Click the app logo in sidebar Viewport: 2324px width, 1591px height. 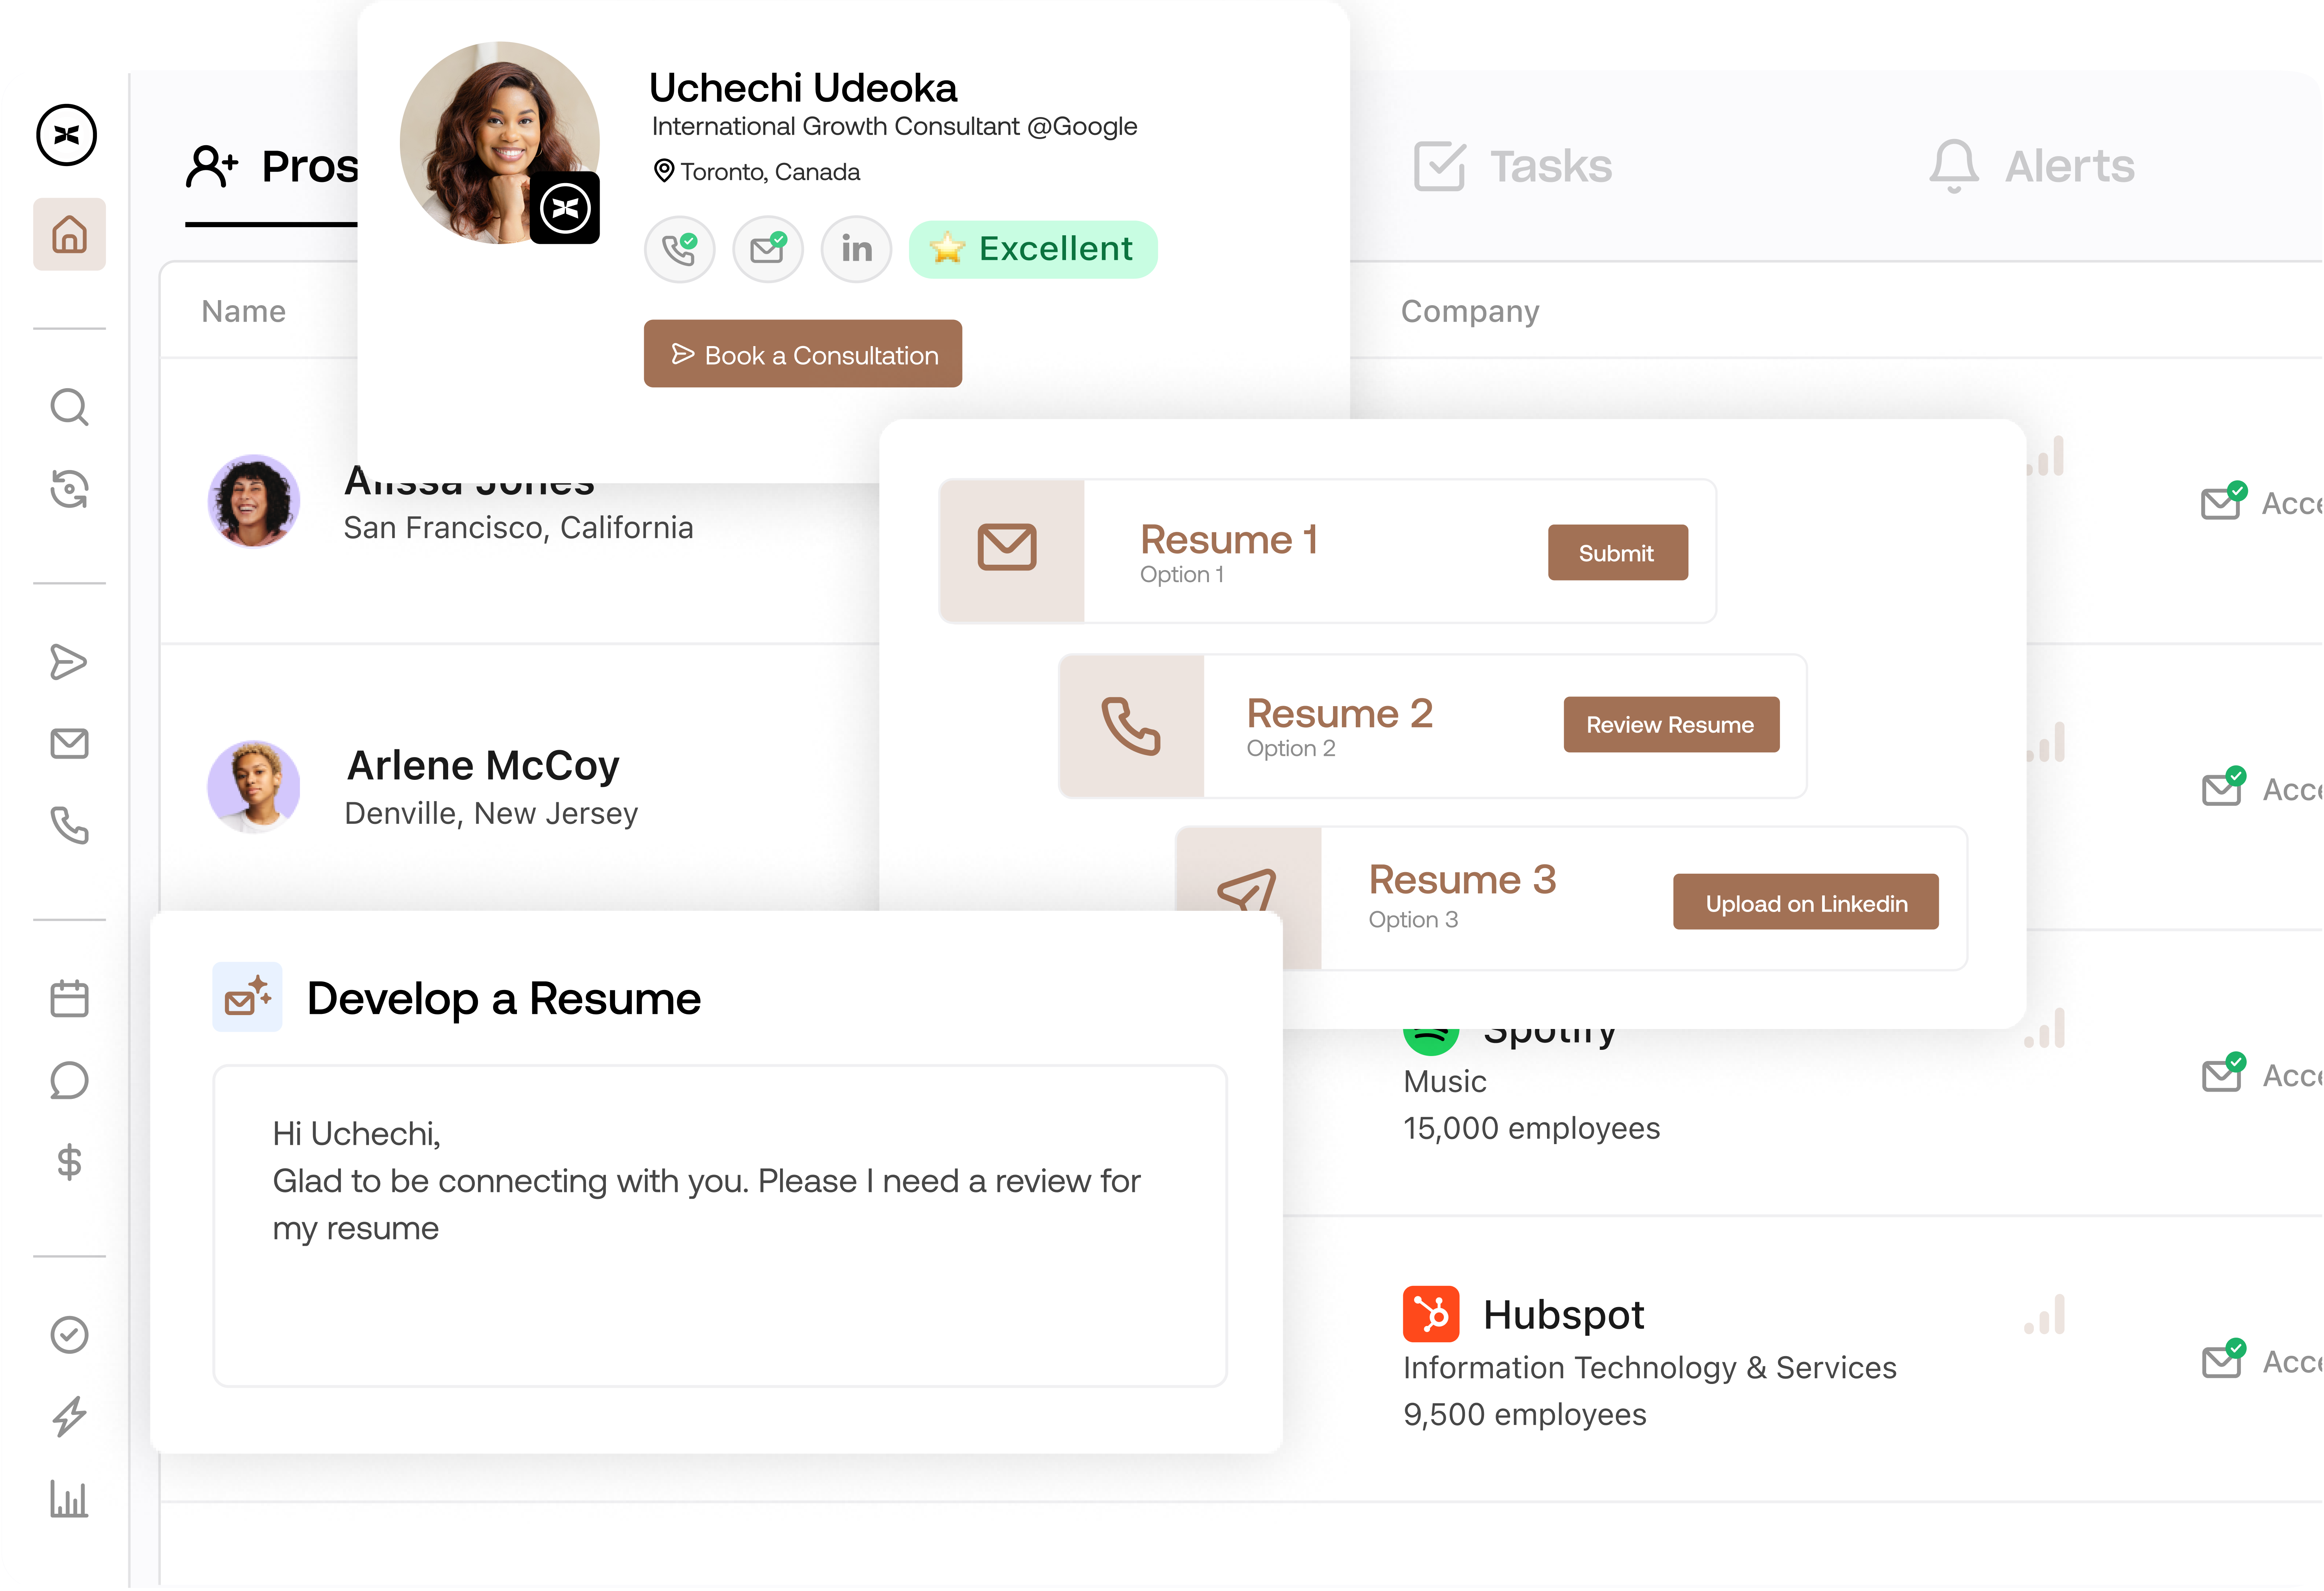tap(67, 135)
